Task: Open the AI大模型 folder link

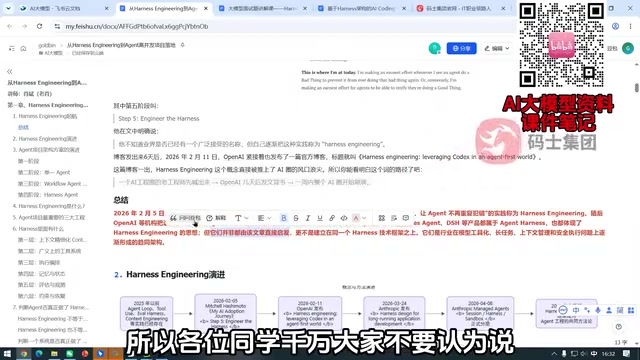Action: 51,53
